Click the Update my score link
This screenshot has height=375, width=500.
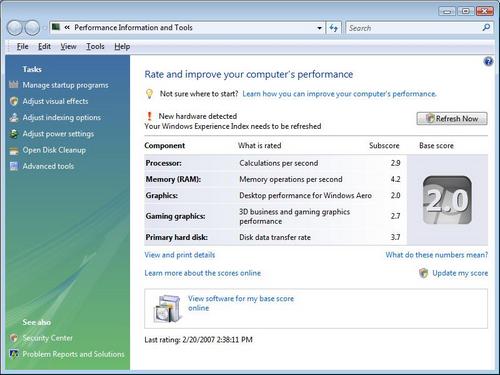(460, 273)
